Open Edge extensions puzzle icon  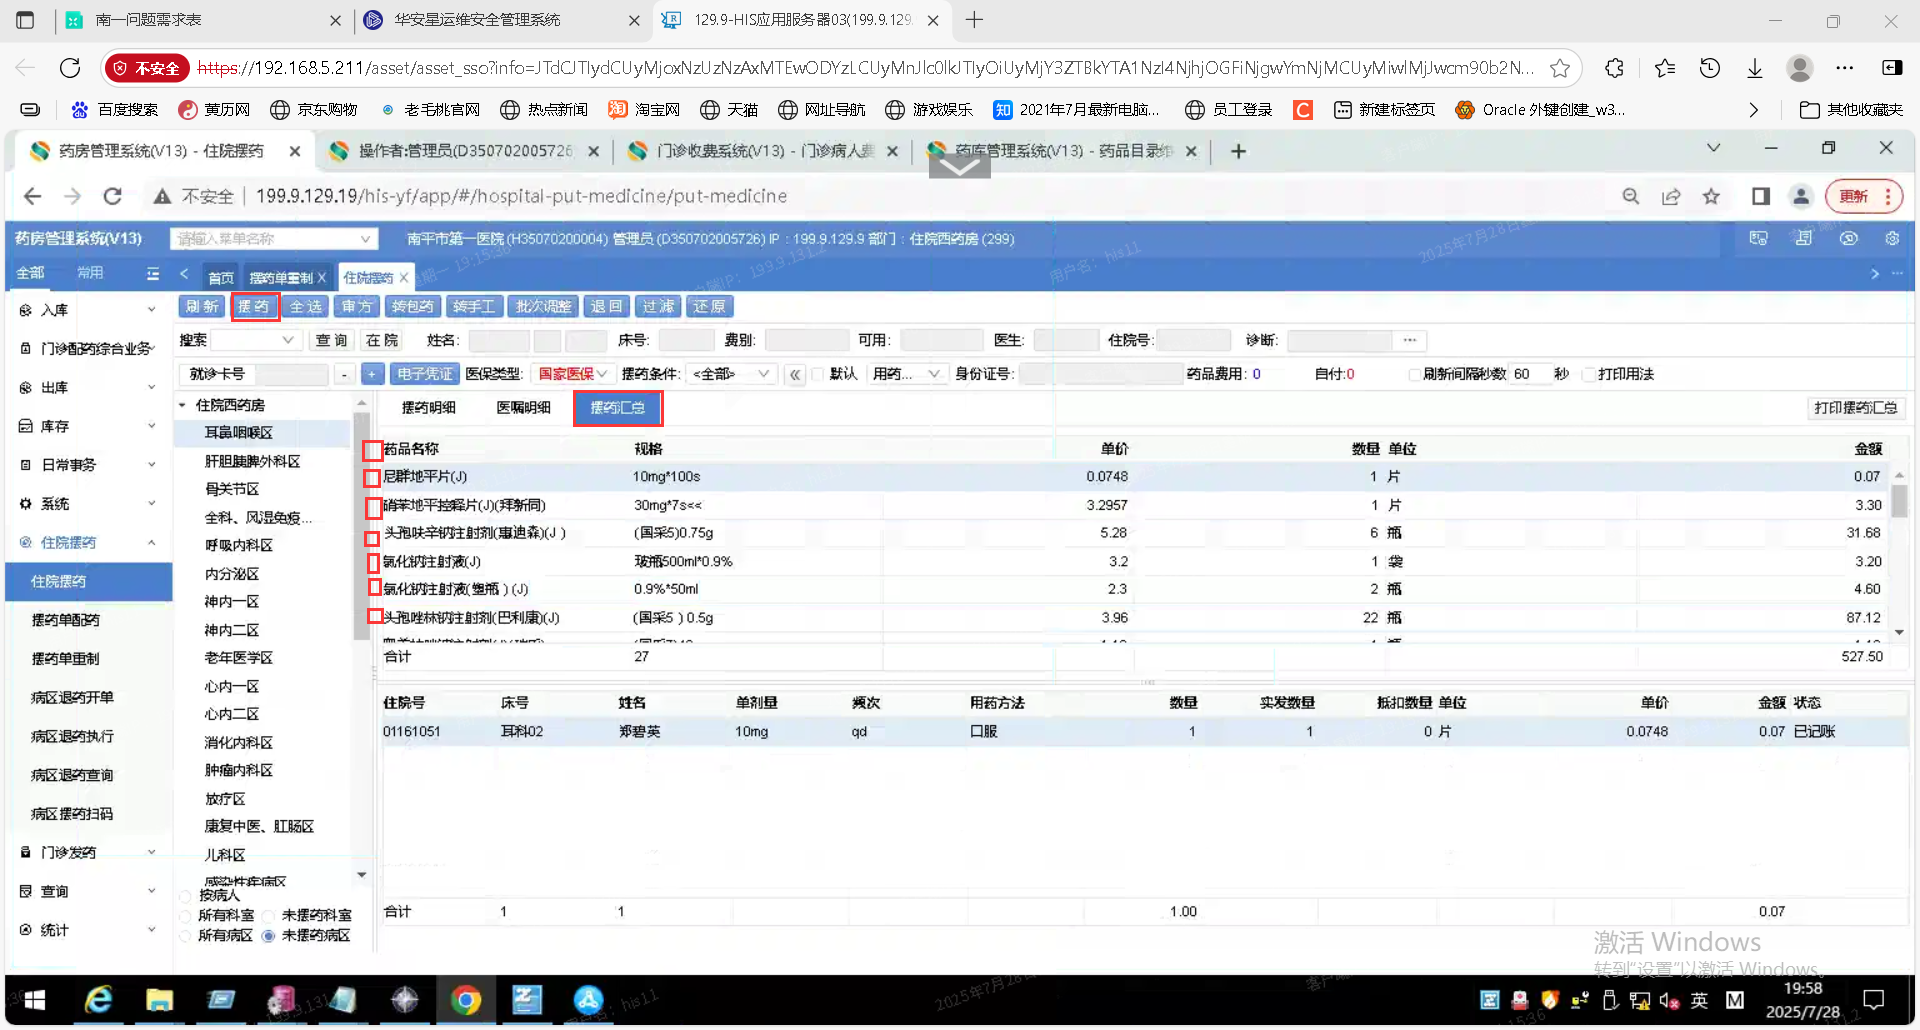(x=1614, y=68)
